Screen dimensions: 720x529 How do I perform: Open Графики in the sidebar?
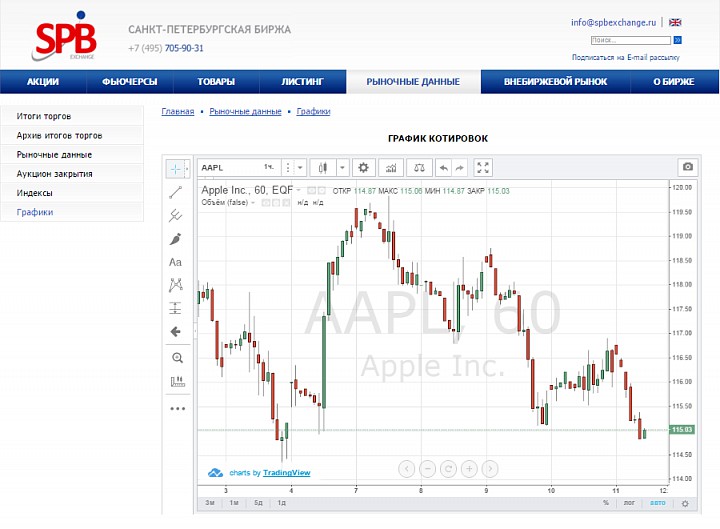[x=72, y=212]
